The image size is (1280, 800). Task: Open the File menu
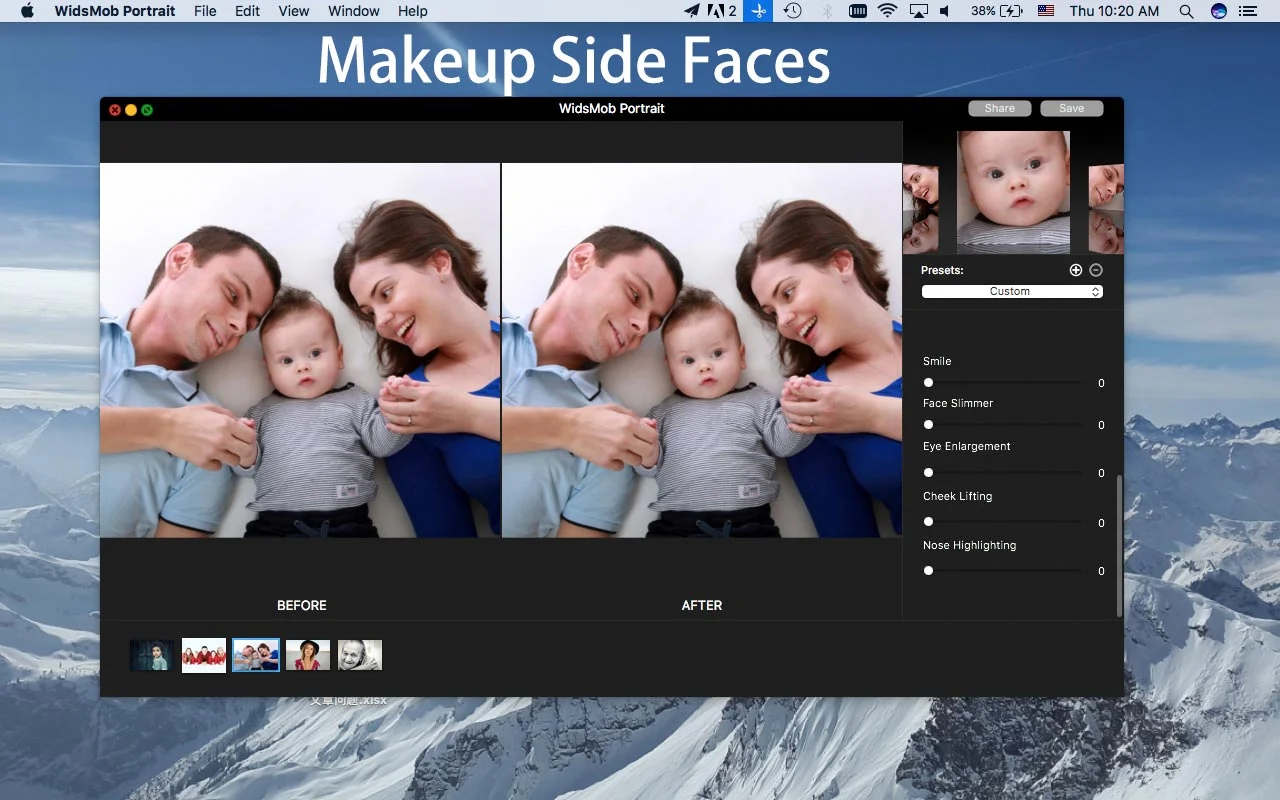pyautogui.click(x=204, y=11)
